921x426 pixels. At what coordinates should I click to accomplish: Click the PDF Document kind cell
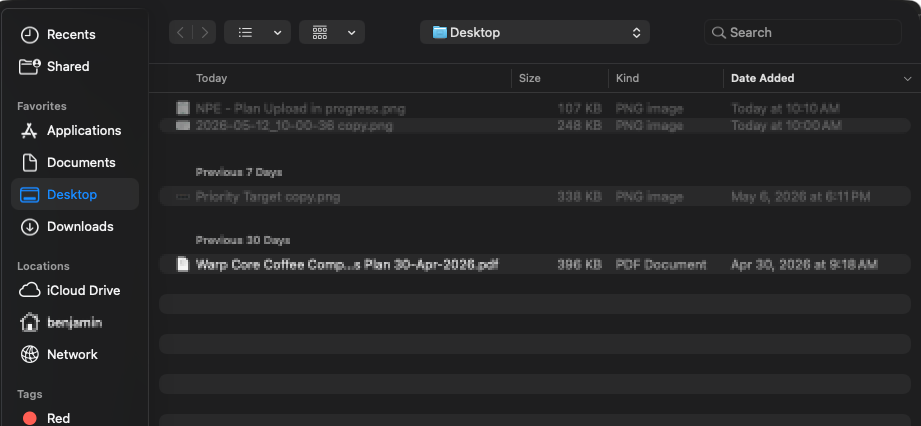coord(661,264)
